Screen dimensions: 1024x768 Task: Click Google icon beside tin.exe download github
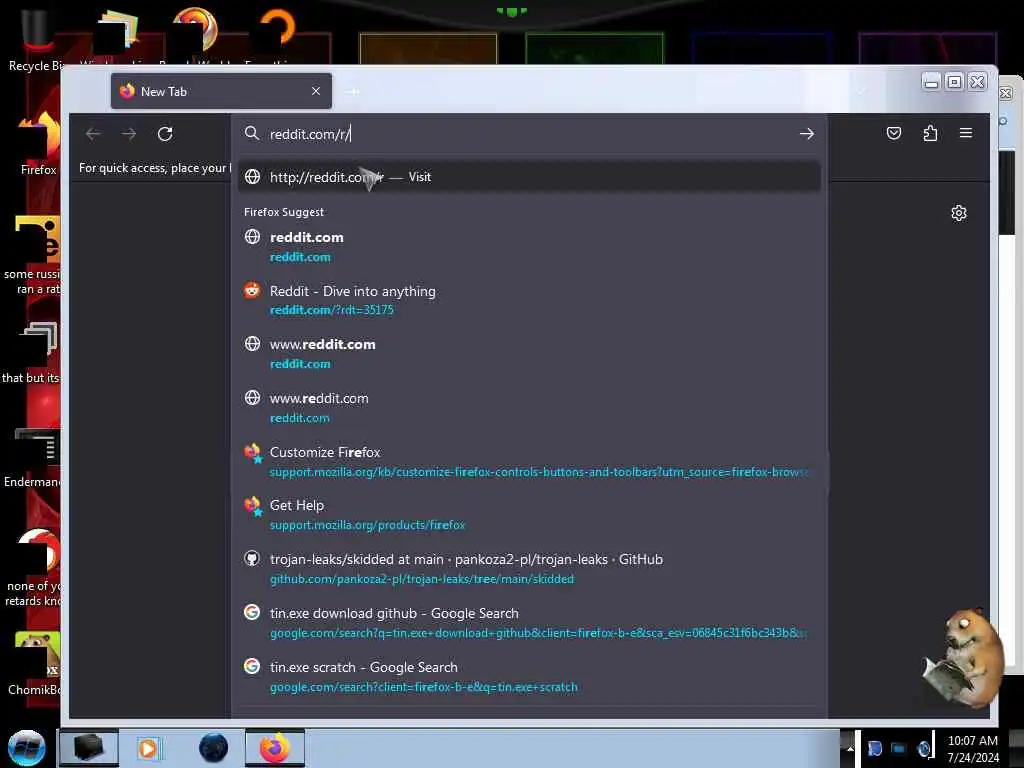pyautogui.click(x=252, y=612)
